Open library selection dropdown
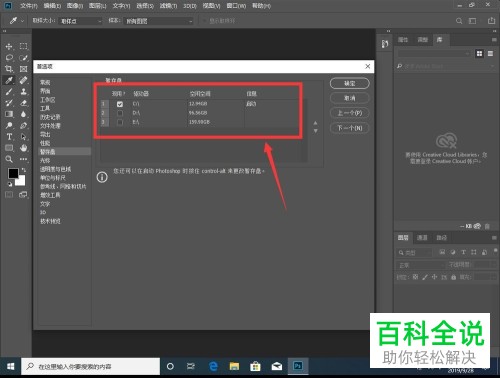 434,53
